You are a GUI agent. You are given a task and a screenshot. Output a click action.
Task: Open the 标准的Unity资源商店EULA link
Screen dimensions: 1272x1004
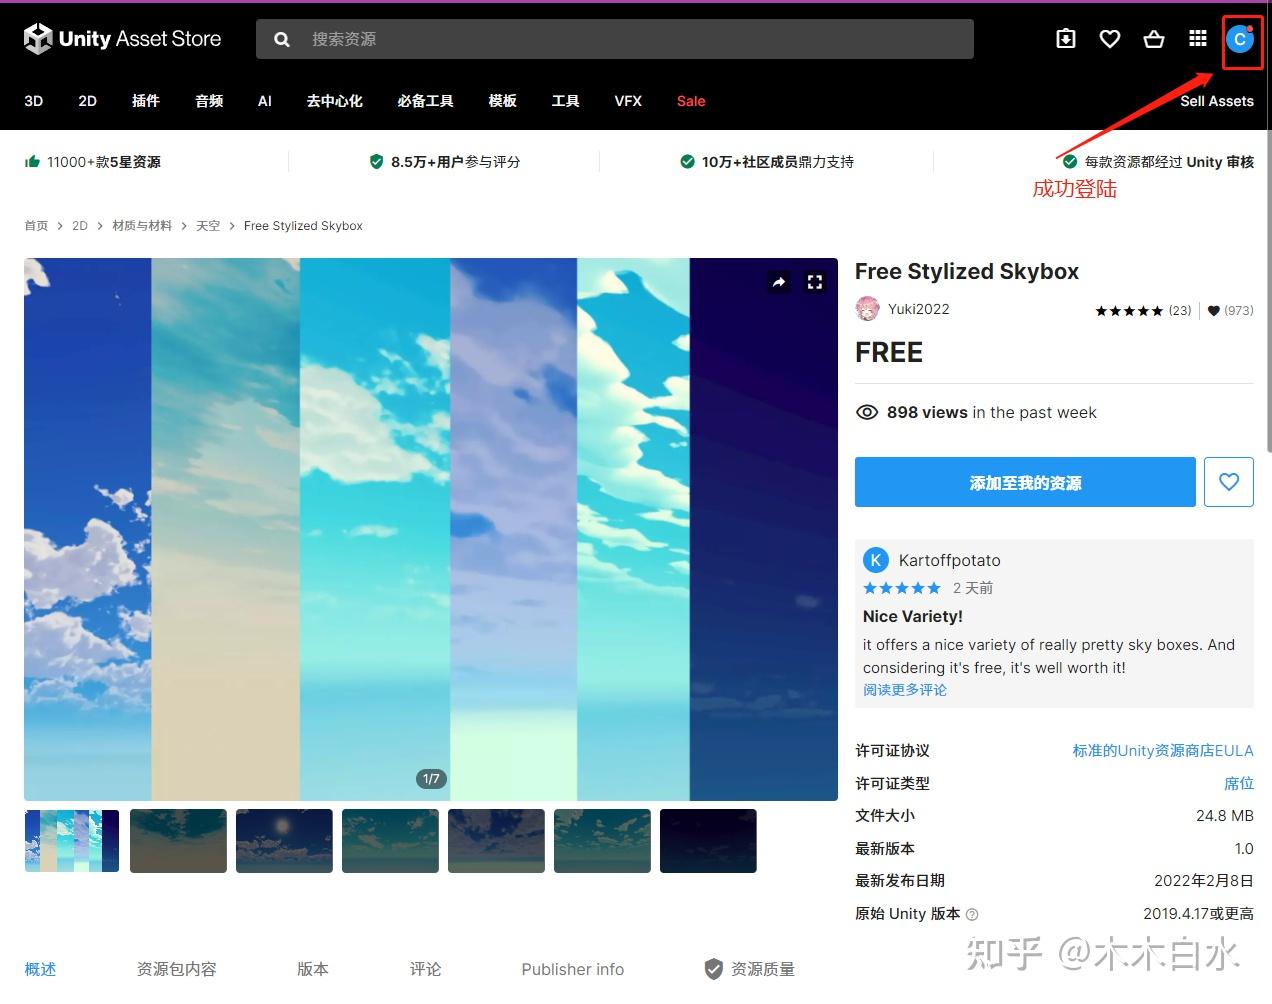1162,750
